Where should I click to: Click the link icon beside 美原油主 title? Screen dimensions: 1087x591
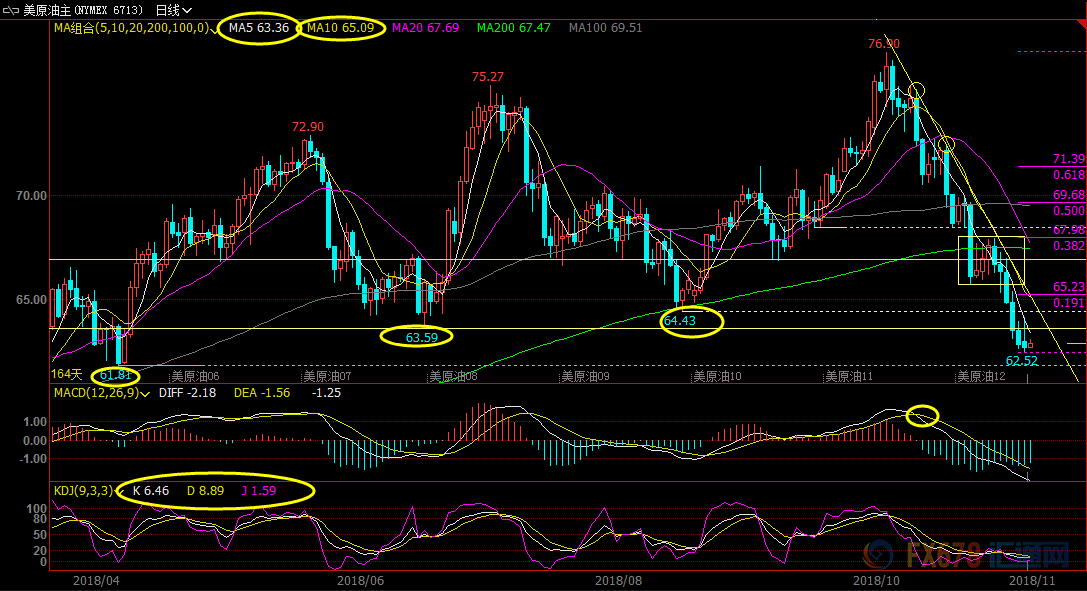(x=12, y=9)
